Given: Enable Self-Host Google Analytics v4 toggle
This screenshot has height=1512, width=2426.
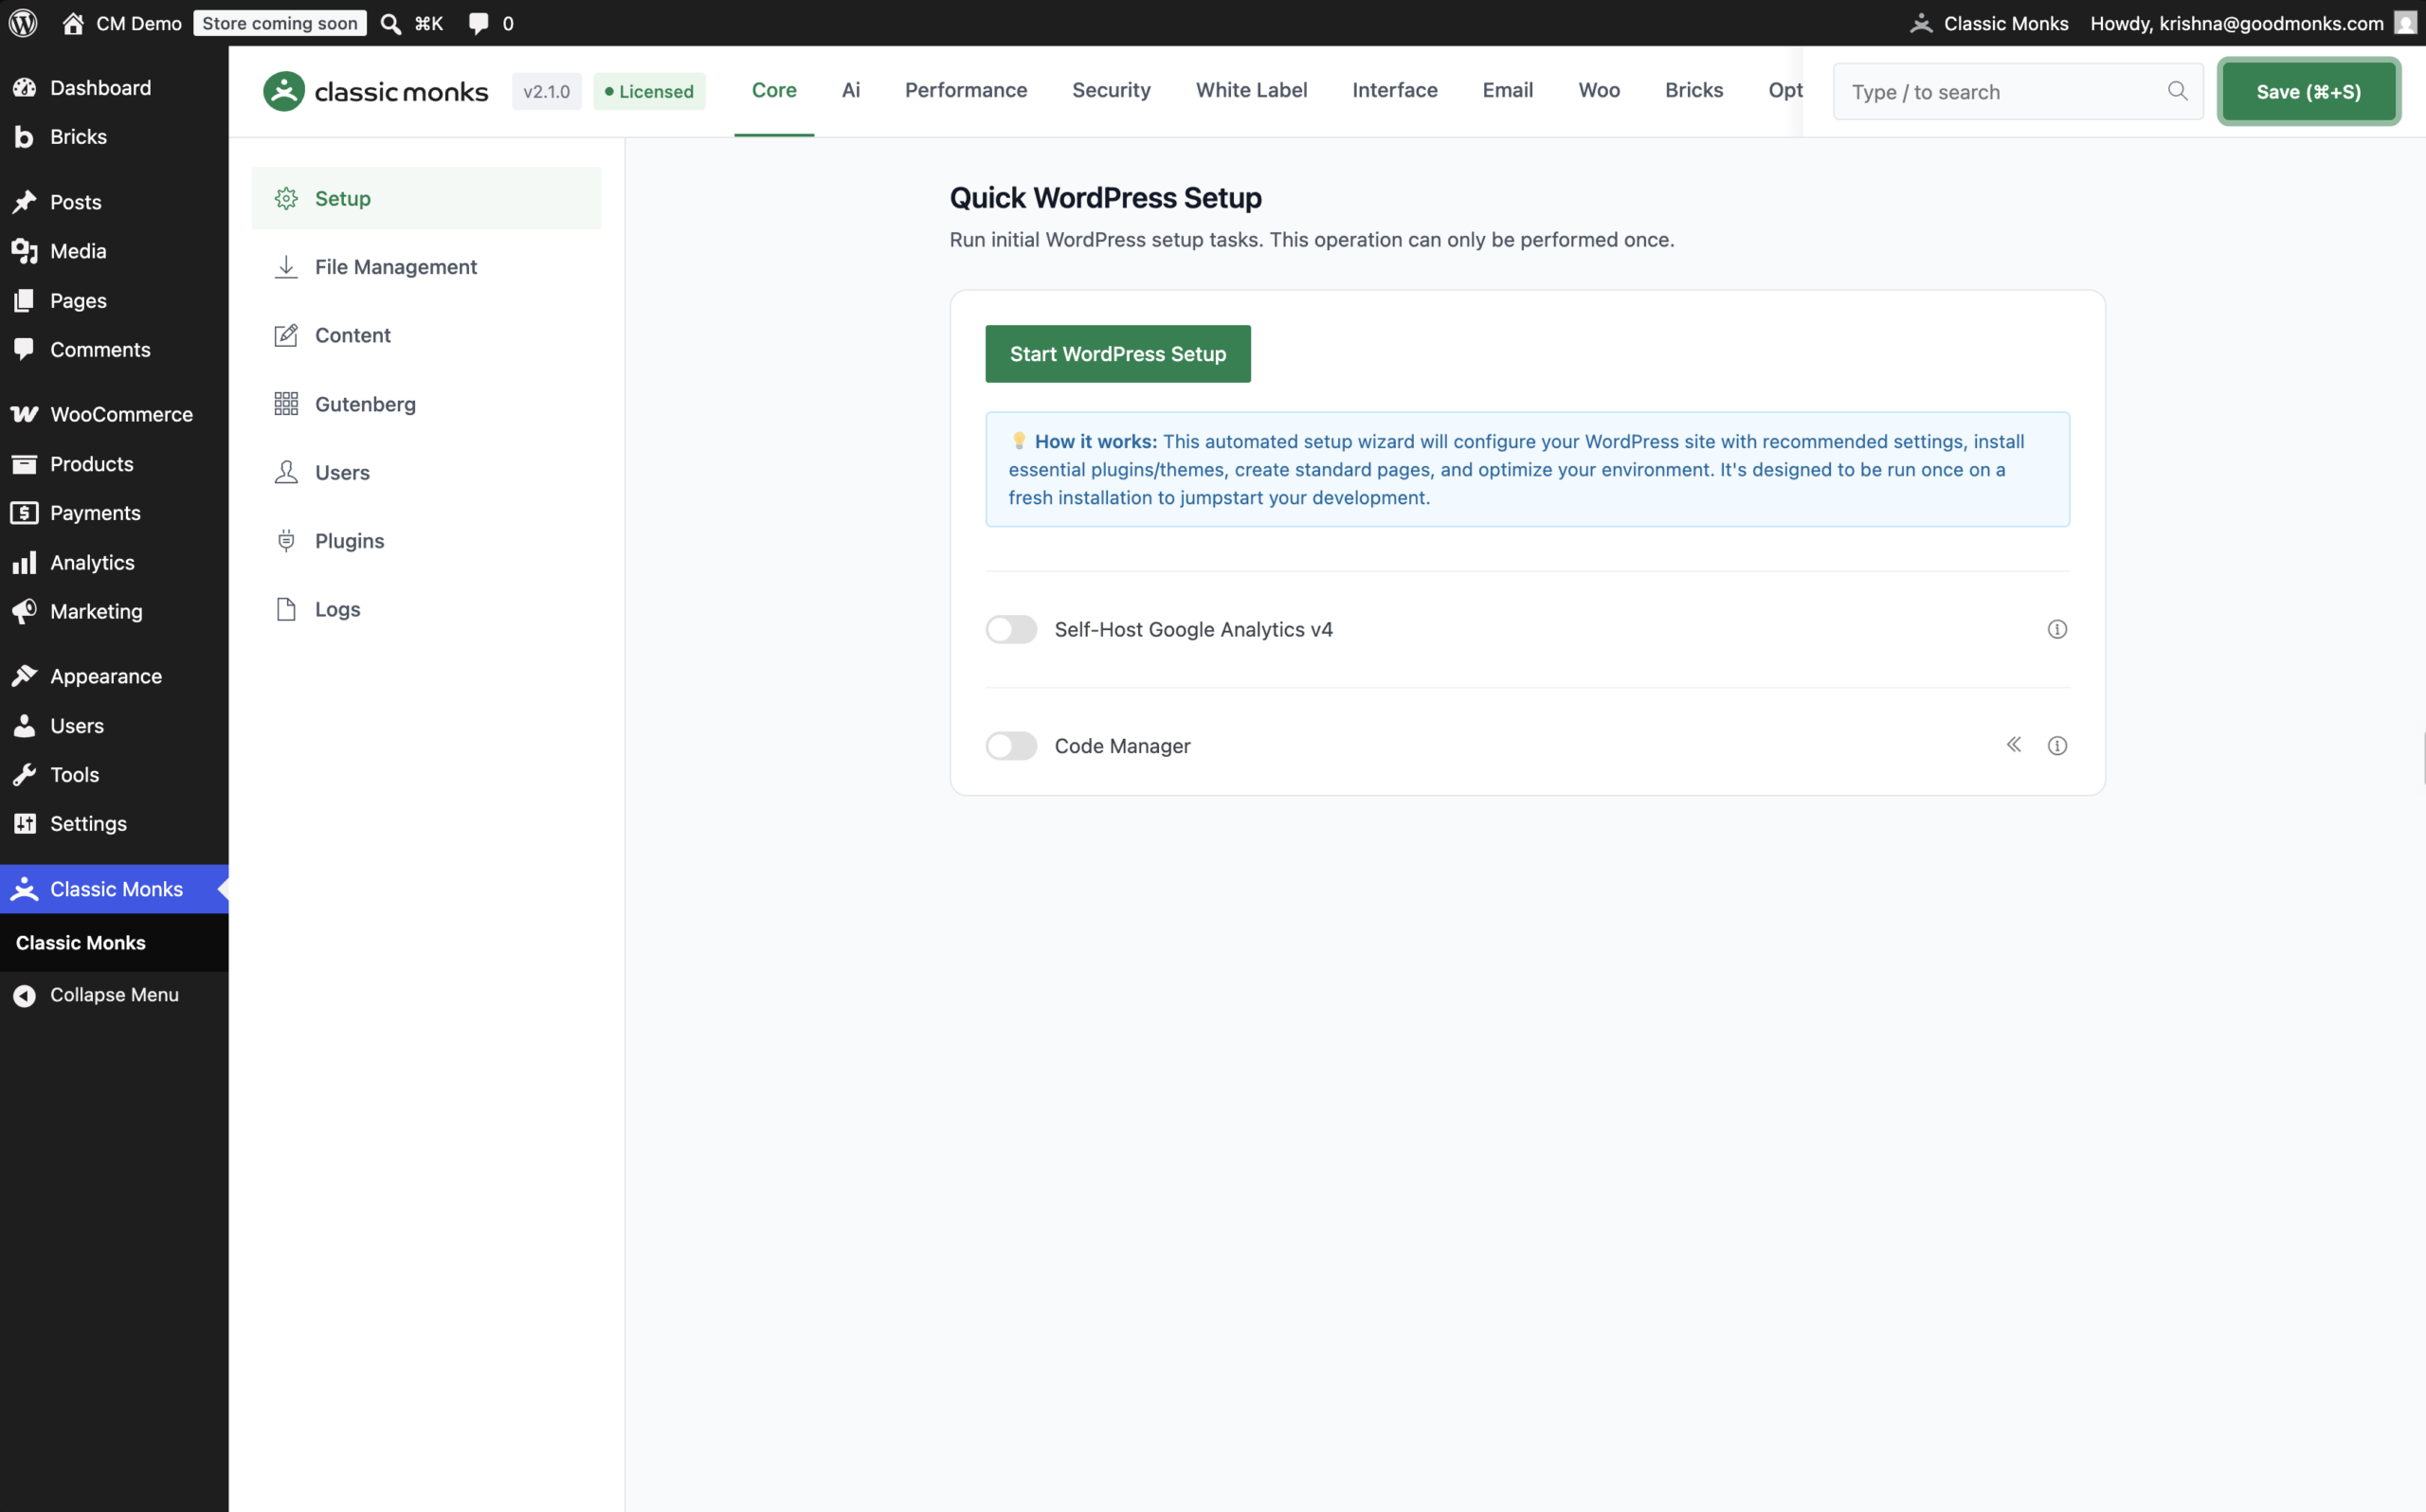Looking at the screenshot, I should coord(1010,629).
